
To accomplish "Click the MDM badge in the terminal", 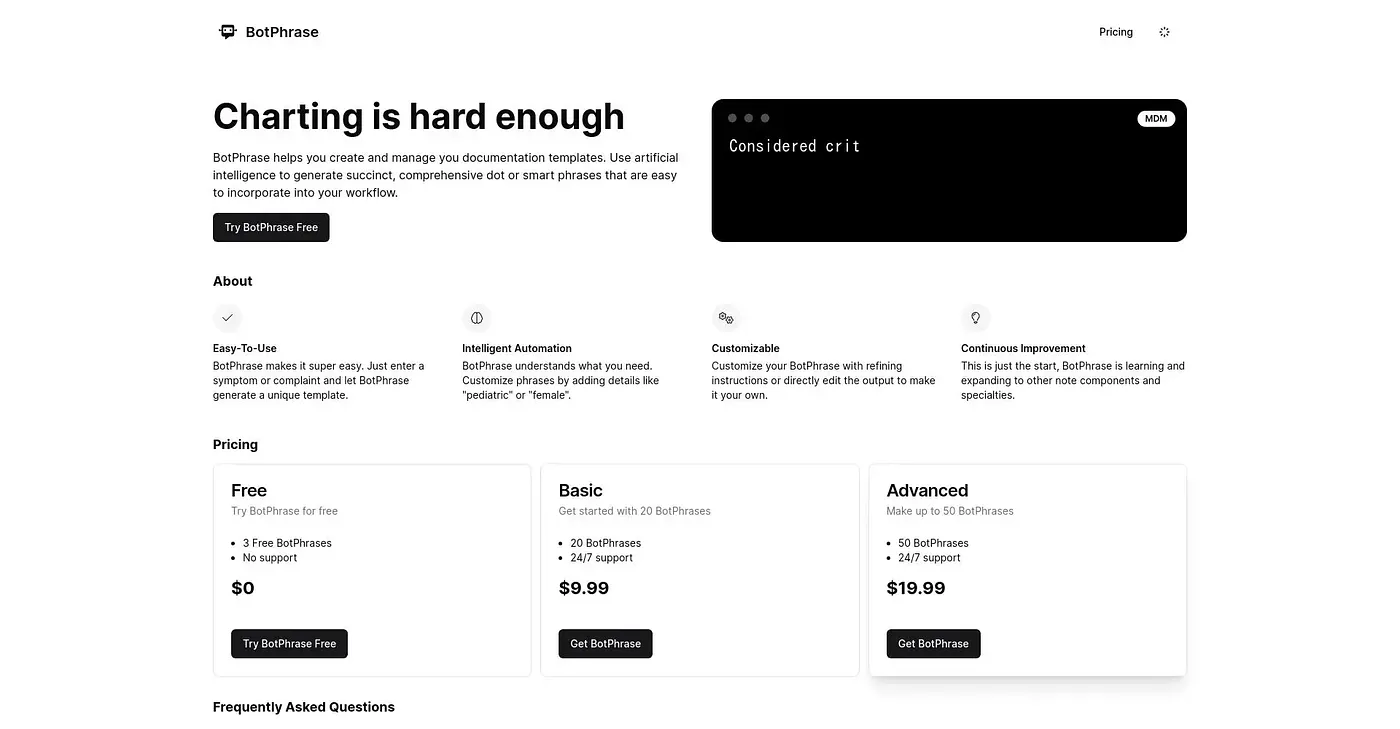I will tap(1156, 119).
